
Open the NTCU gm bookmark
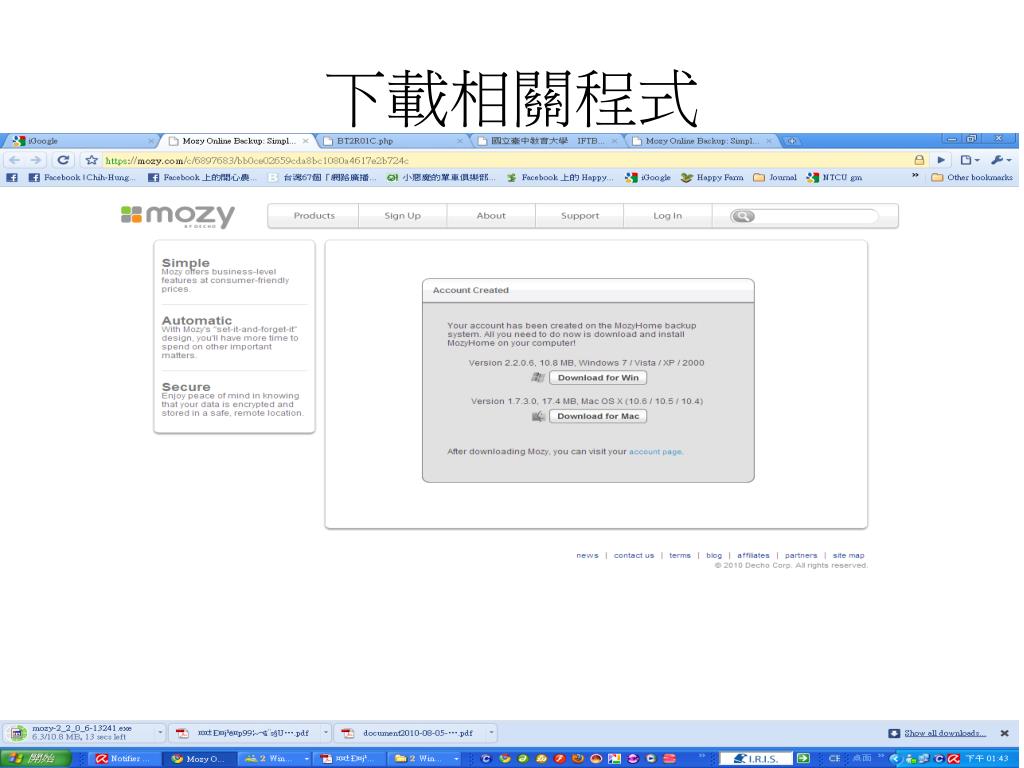(x=835, y=178)
